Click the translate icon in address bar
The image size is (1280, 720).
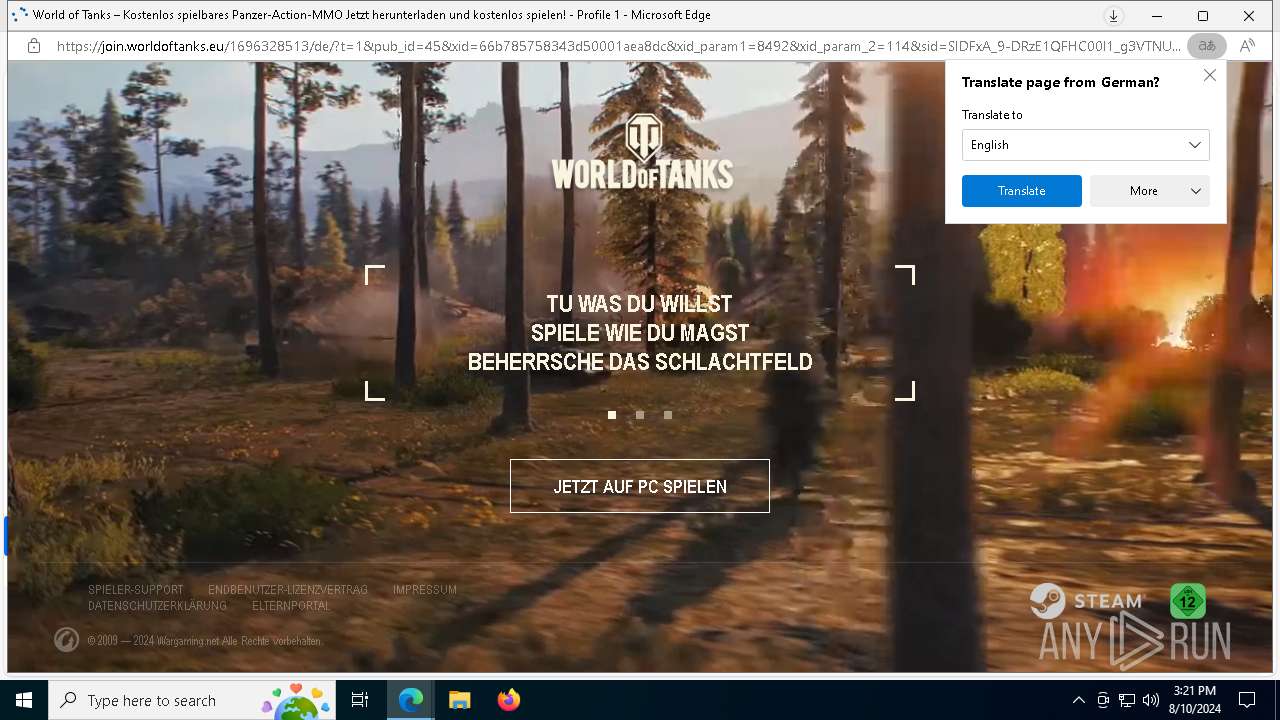click(1207, 46)
